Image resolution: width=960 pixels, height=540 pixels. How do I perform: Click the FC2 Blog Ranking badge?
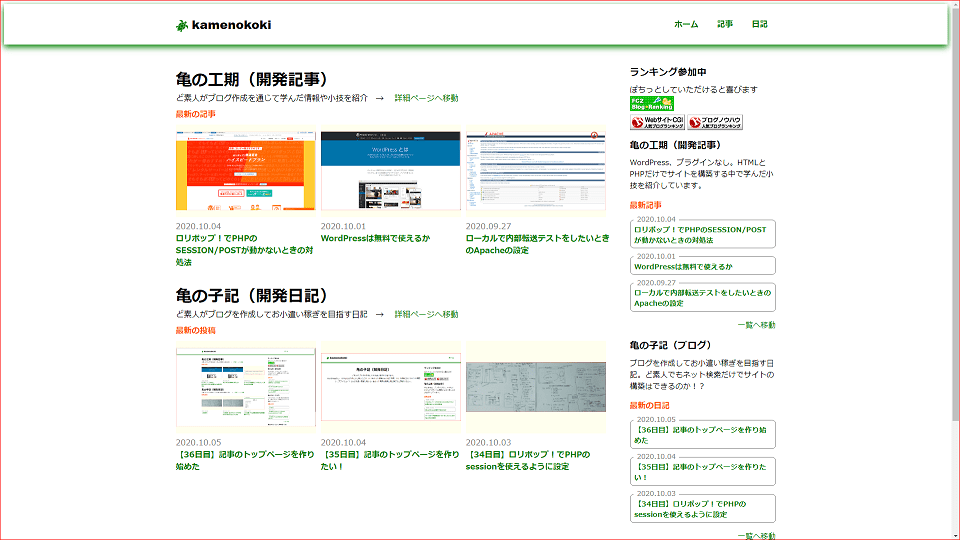(651, 103)
